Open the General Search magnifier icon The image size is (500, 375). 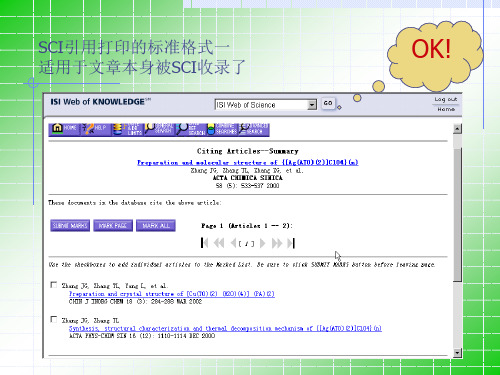click(x=159, y=129)
